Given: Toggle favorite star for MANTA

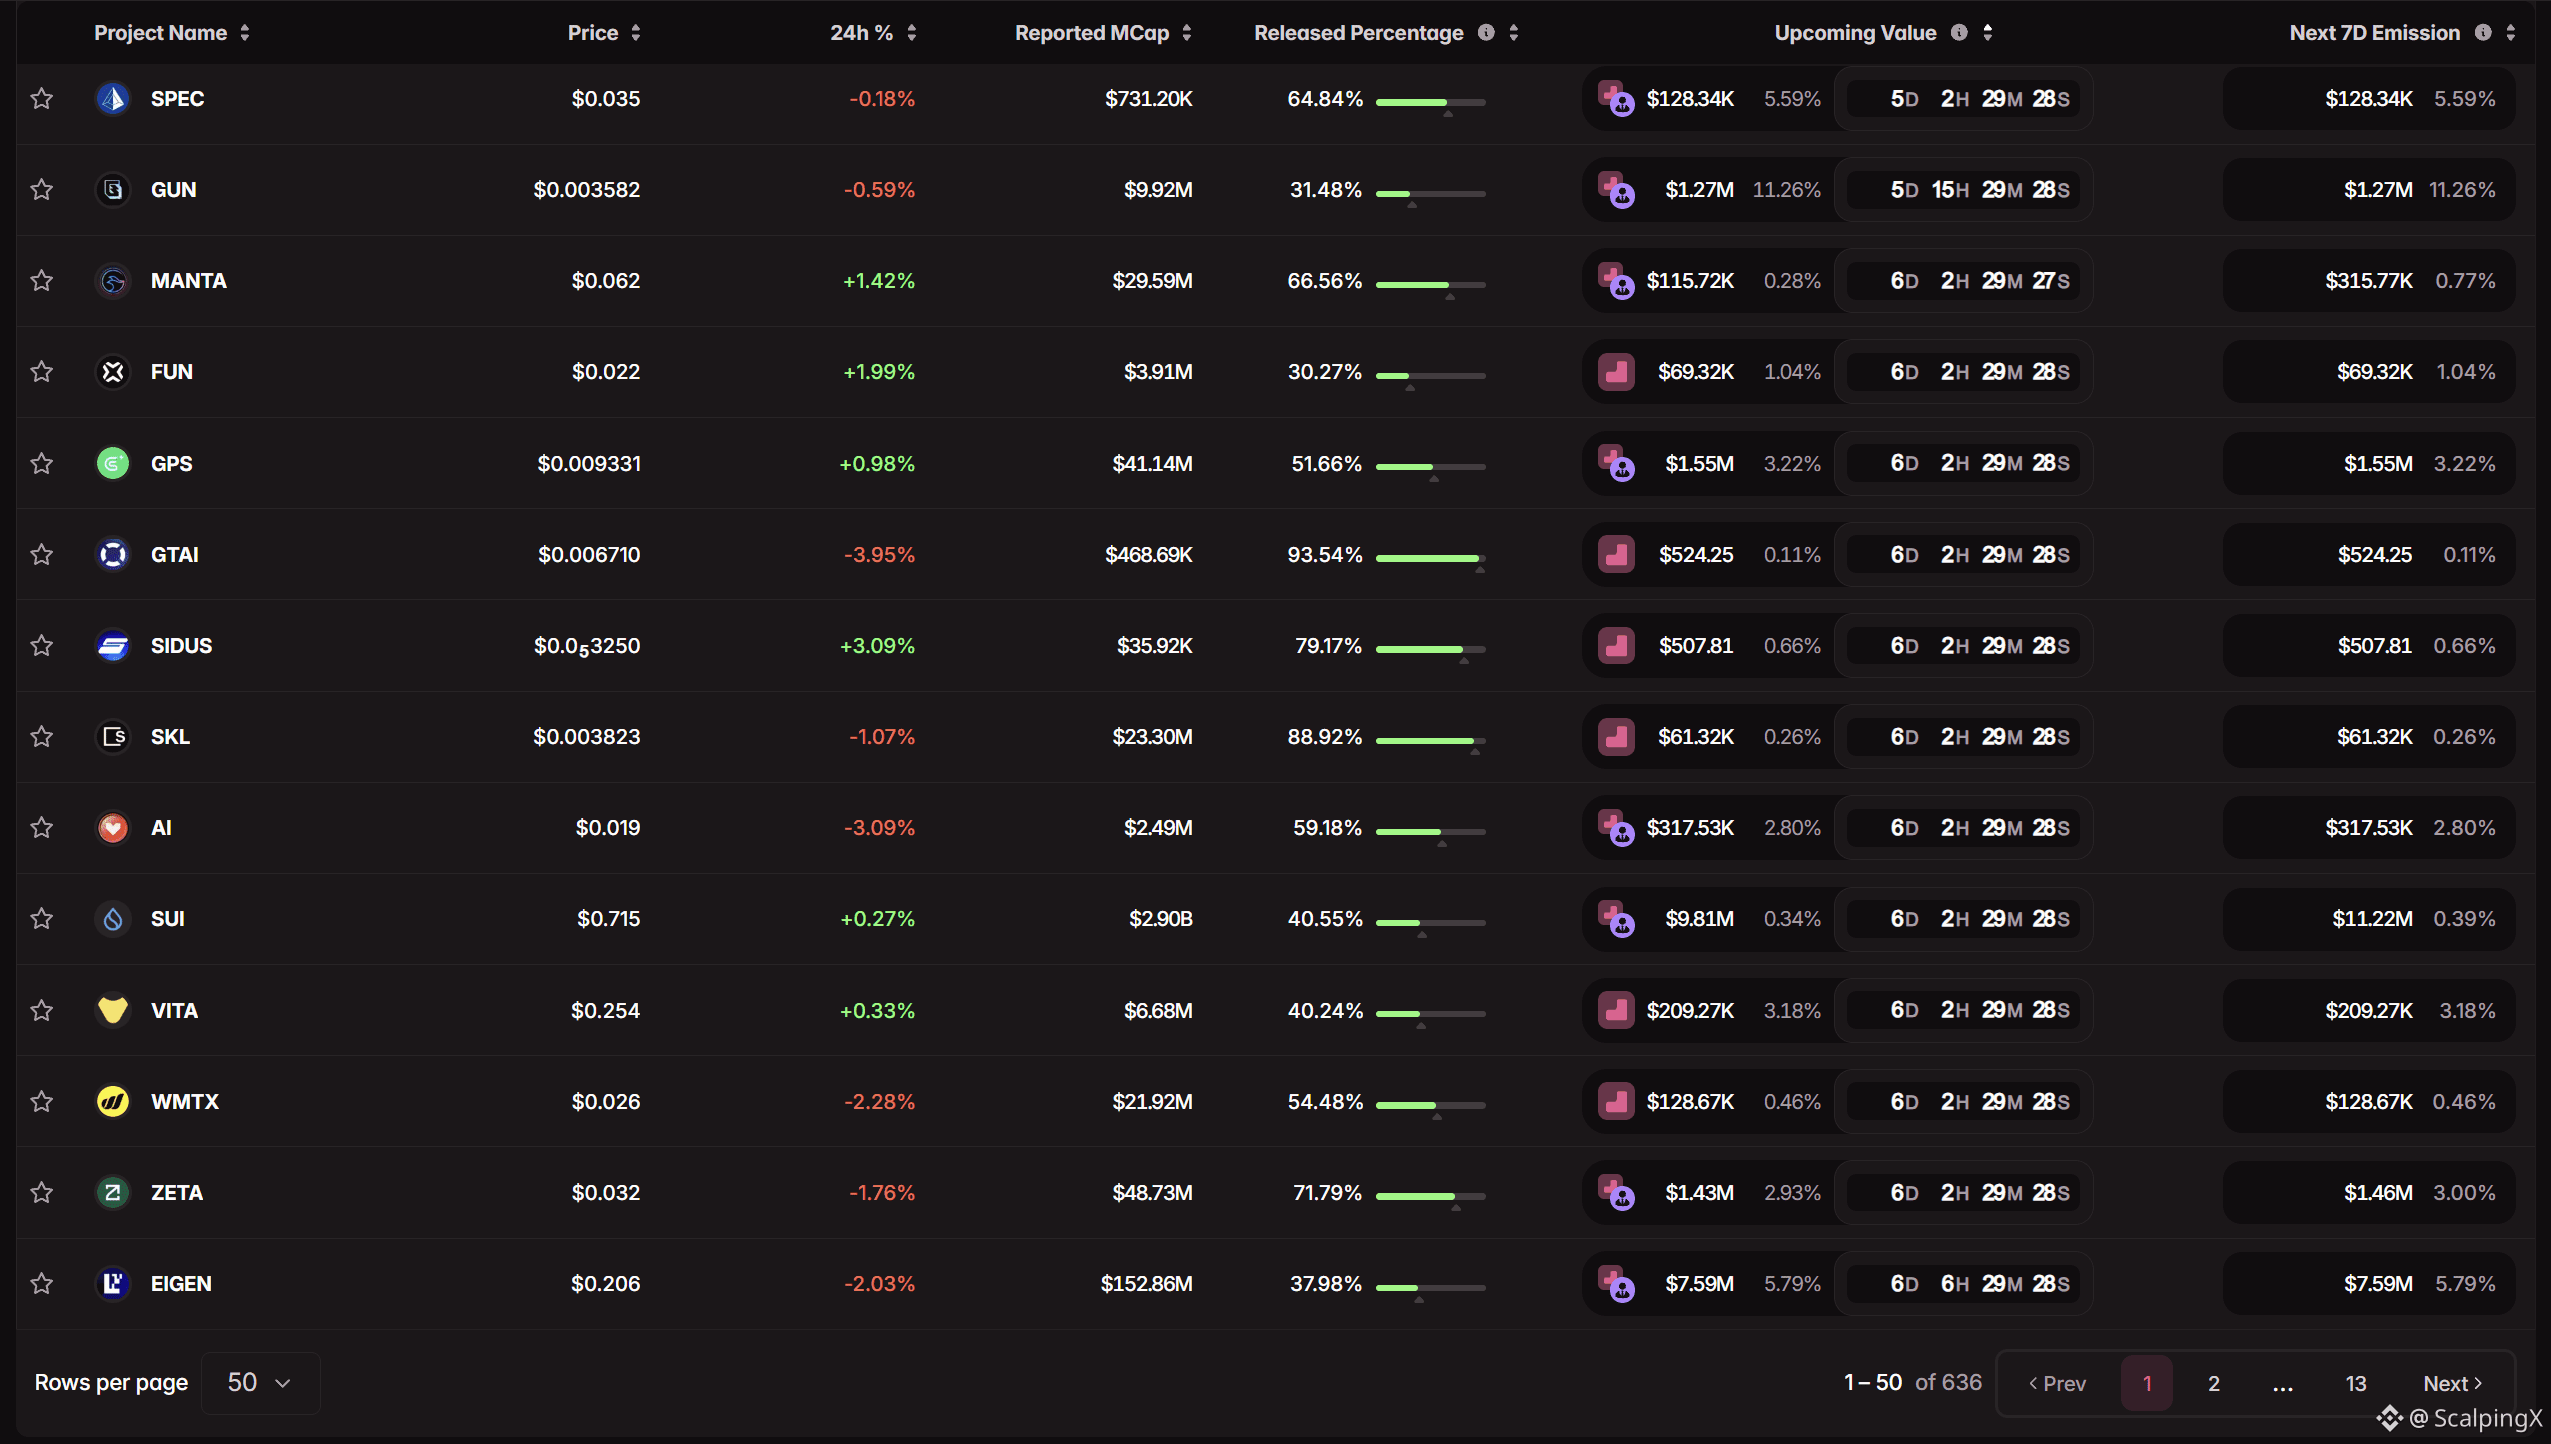Looking at the screenshot, I should [x=41, y=280].
